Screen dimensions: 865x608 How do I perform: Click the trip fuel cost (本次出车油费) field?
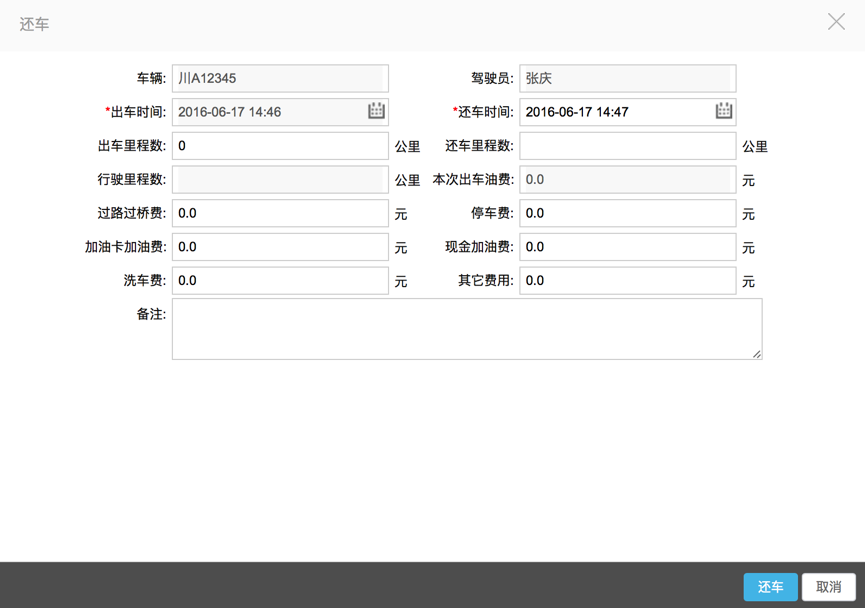point(627,179)
